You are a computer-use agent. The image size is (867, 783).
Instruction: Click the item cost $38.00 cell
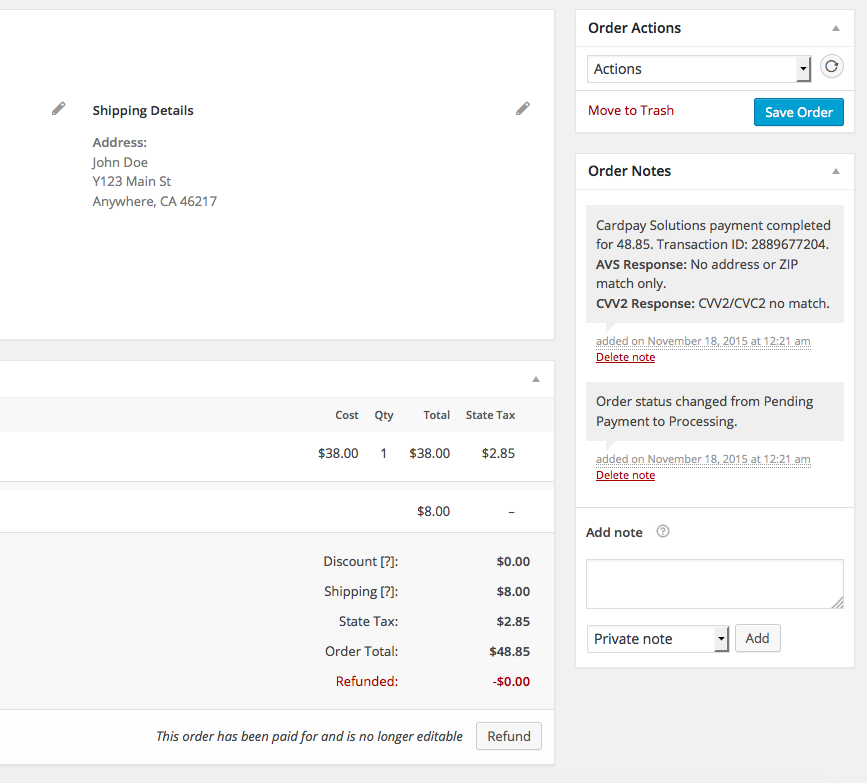pyautogui.click(x=338, y=453)
